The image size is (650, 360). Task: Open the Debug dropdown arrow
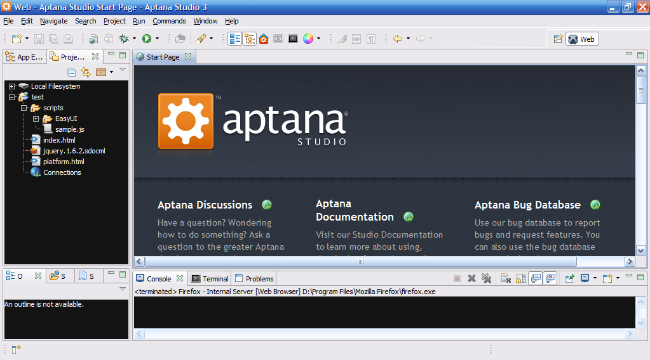134,39
